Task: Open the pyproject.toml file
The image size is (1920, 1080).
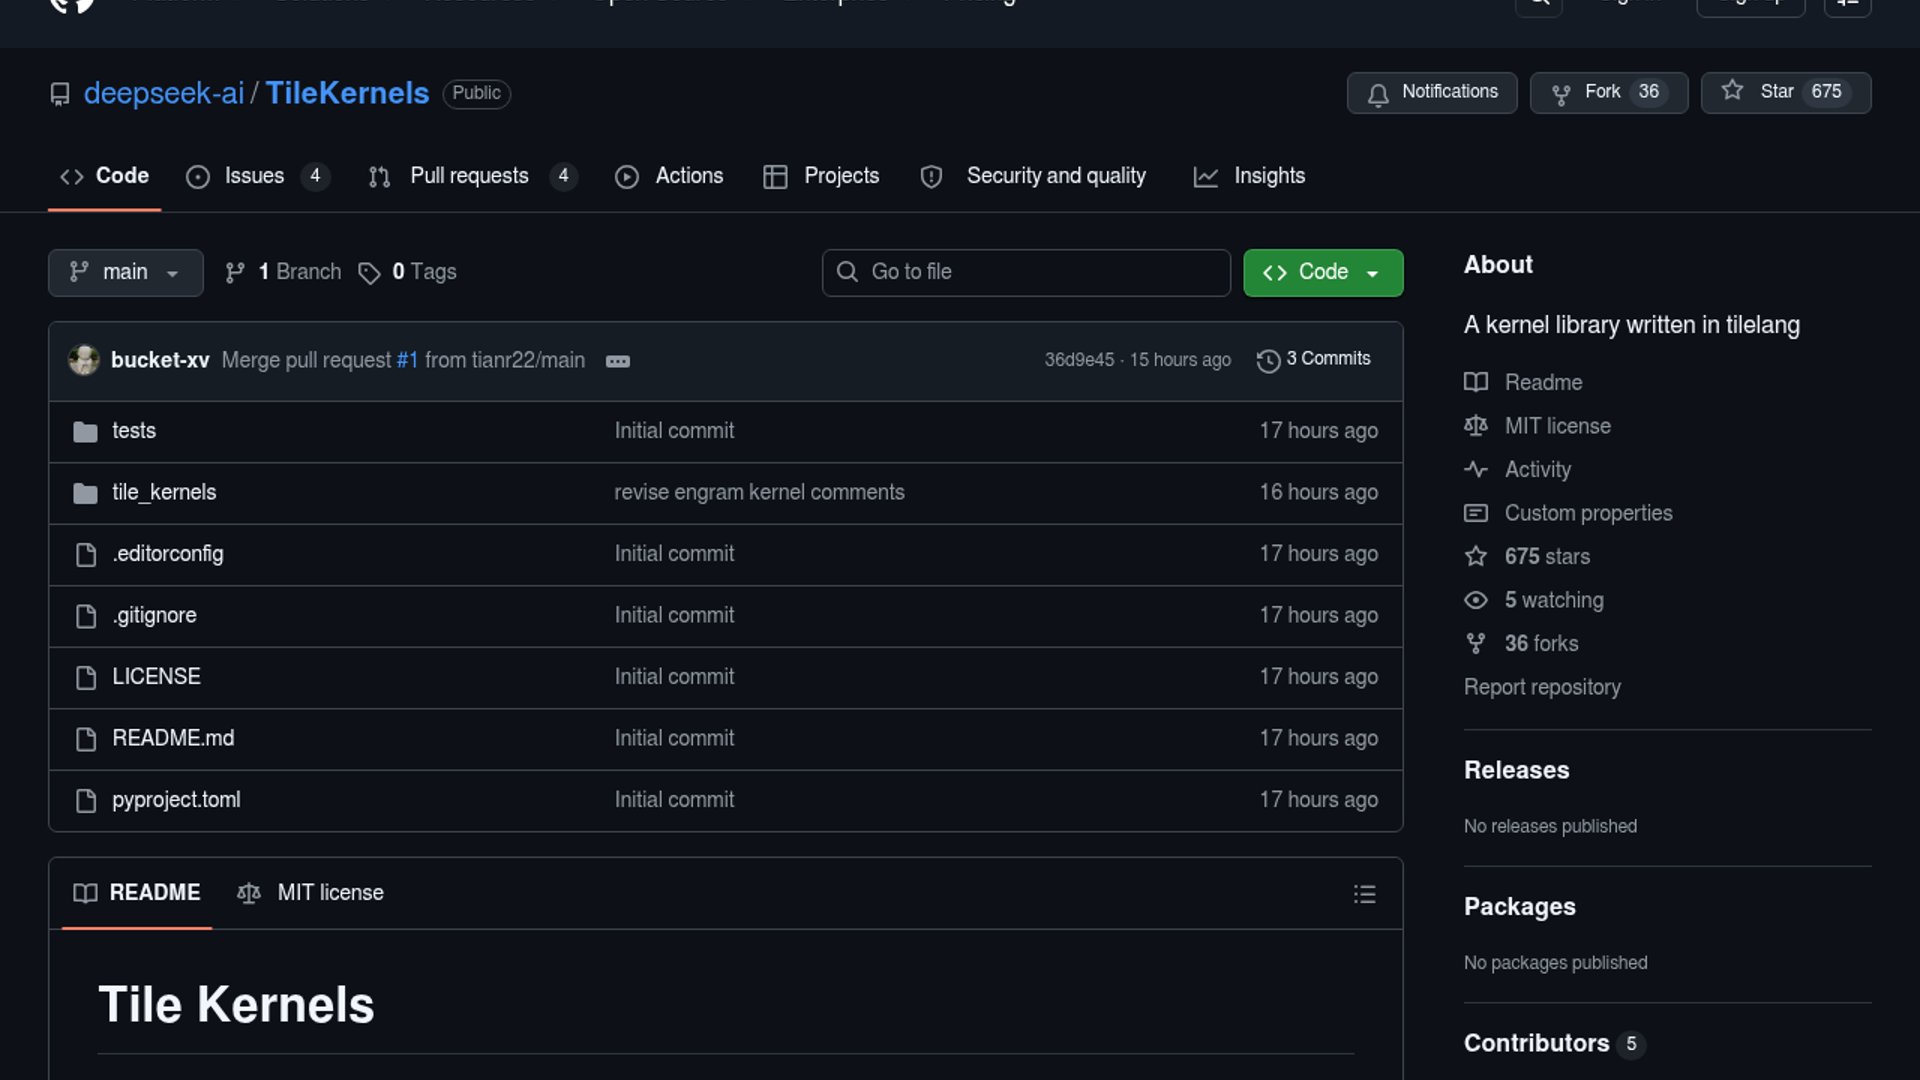Action: coord(176,800)
